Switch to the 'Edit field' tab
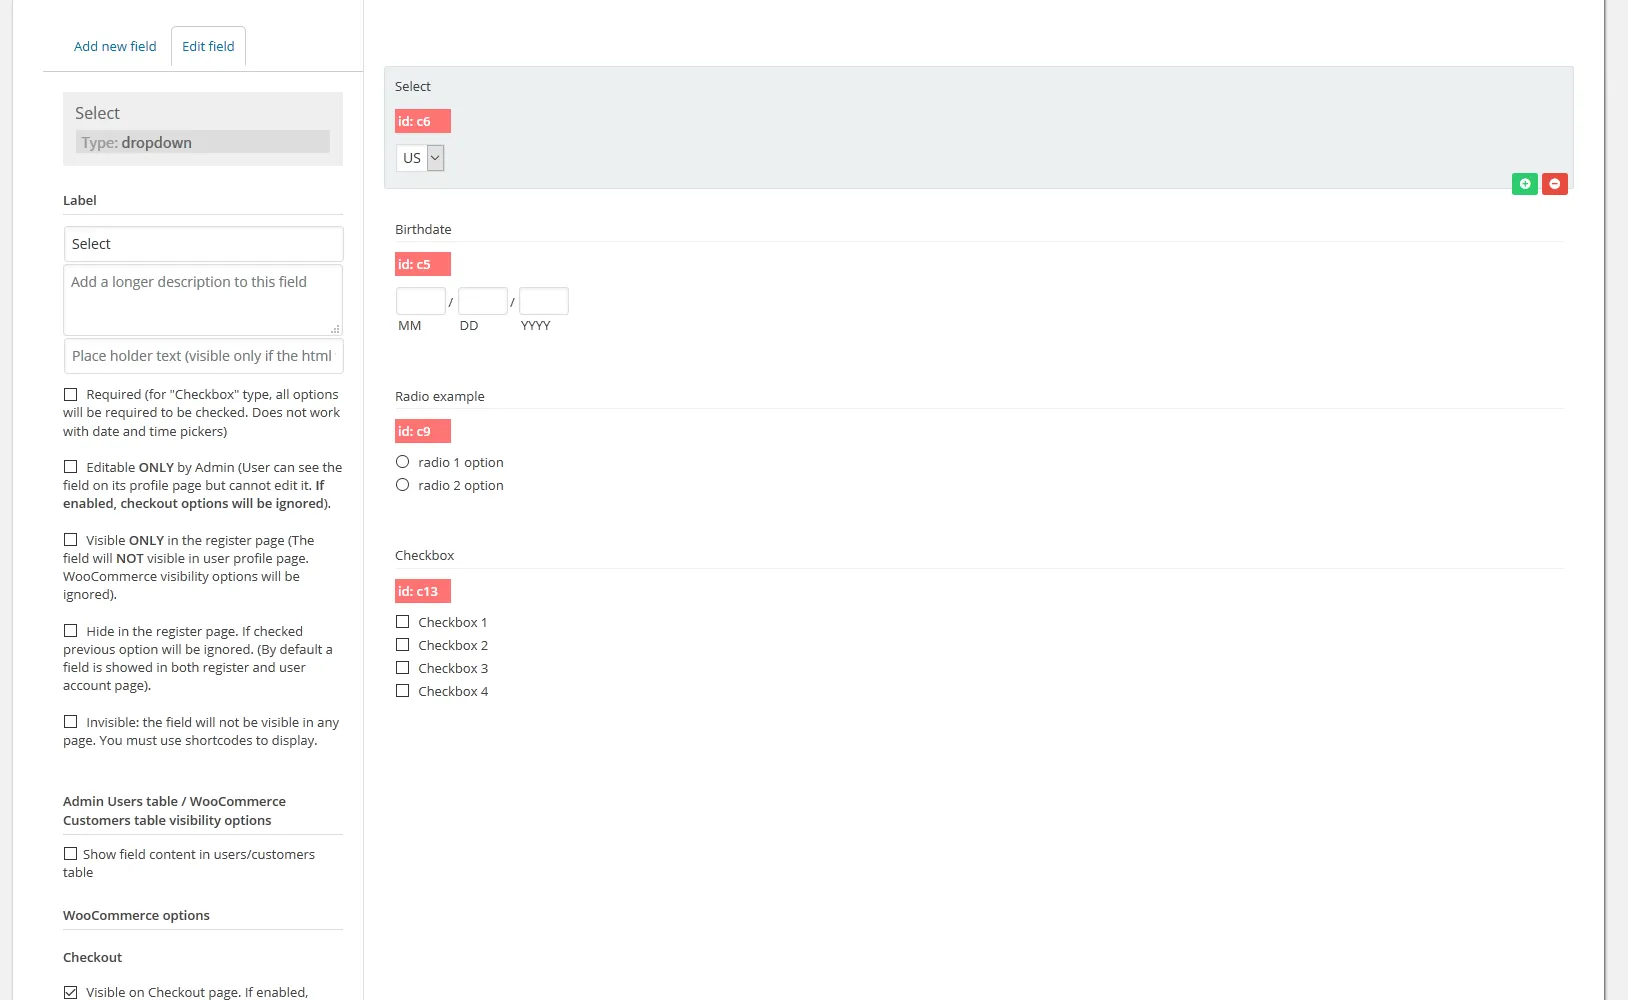The width and height of the screenshot is (1628, 1000). tap(207, 46)
